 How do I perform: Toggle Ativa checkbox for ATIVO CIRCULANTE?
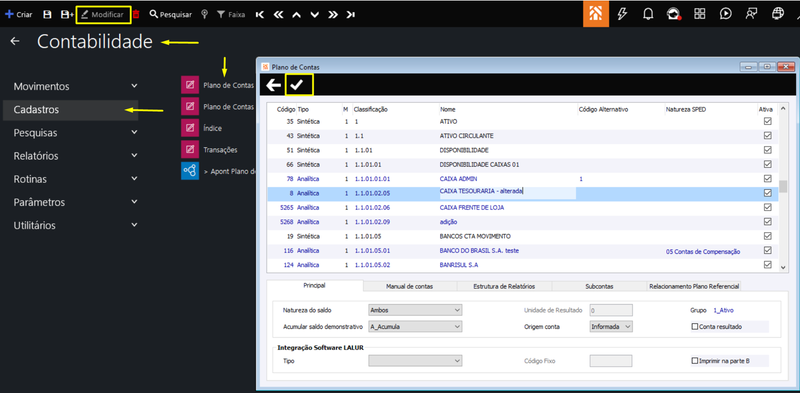click(767, 136)
